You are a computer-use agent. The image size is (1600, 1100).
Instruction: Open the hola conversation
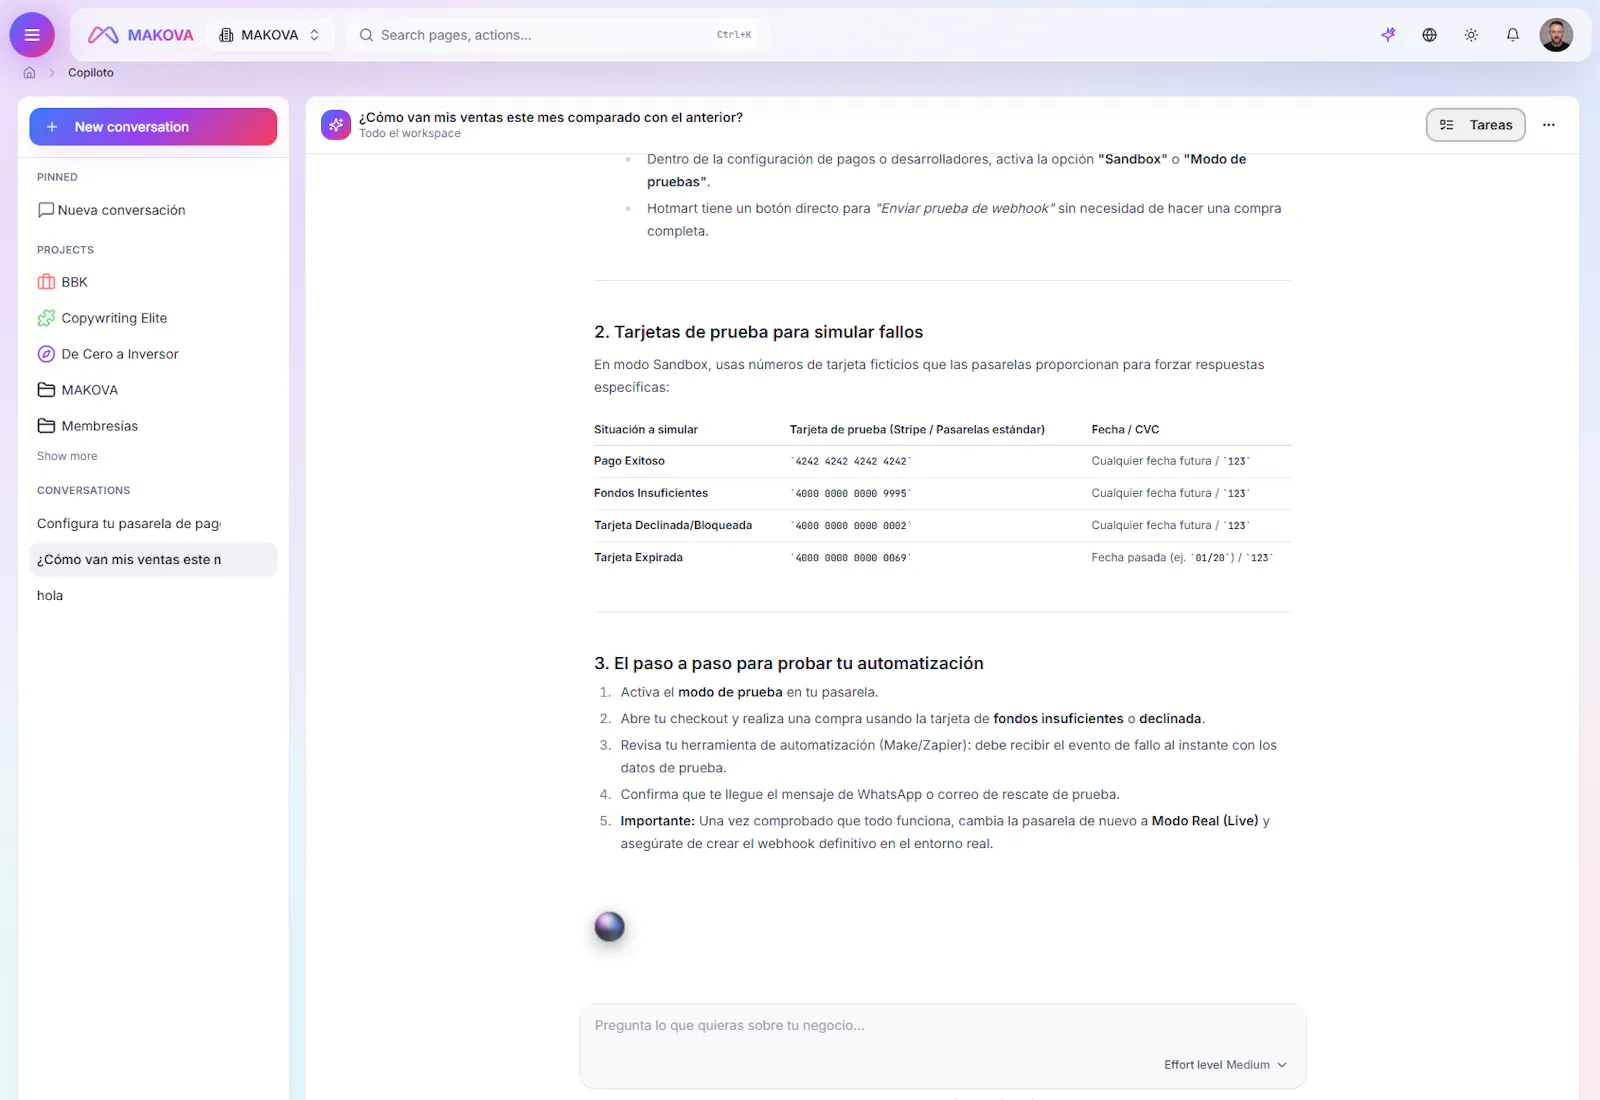(x=153, y=596)
